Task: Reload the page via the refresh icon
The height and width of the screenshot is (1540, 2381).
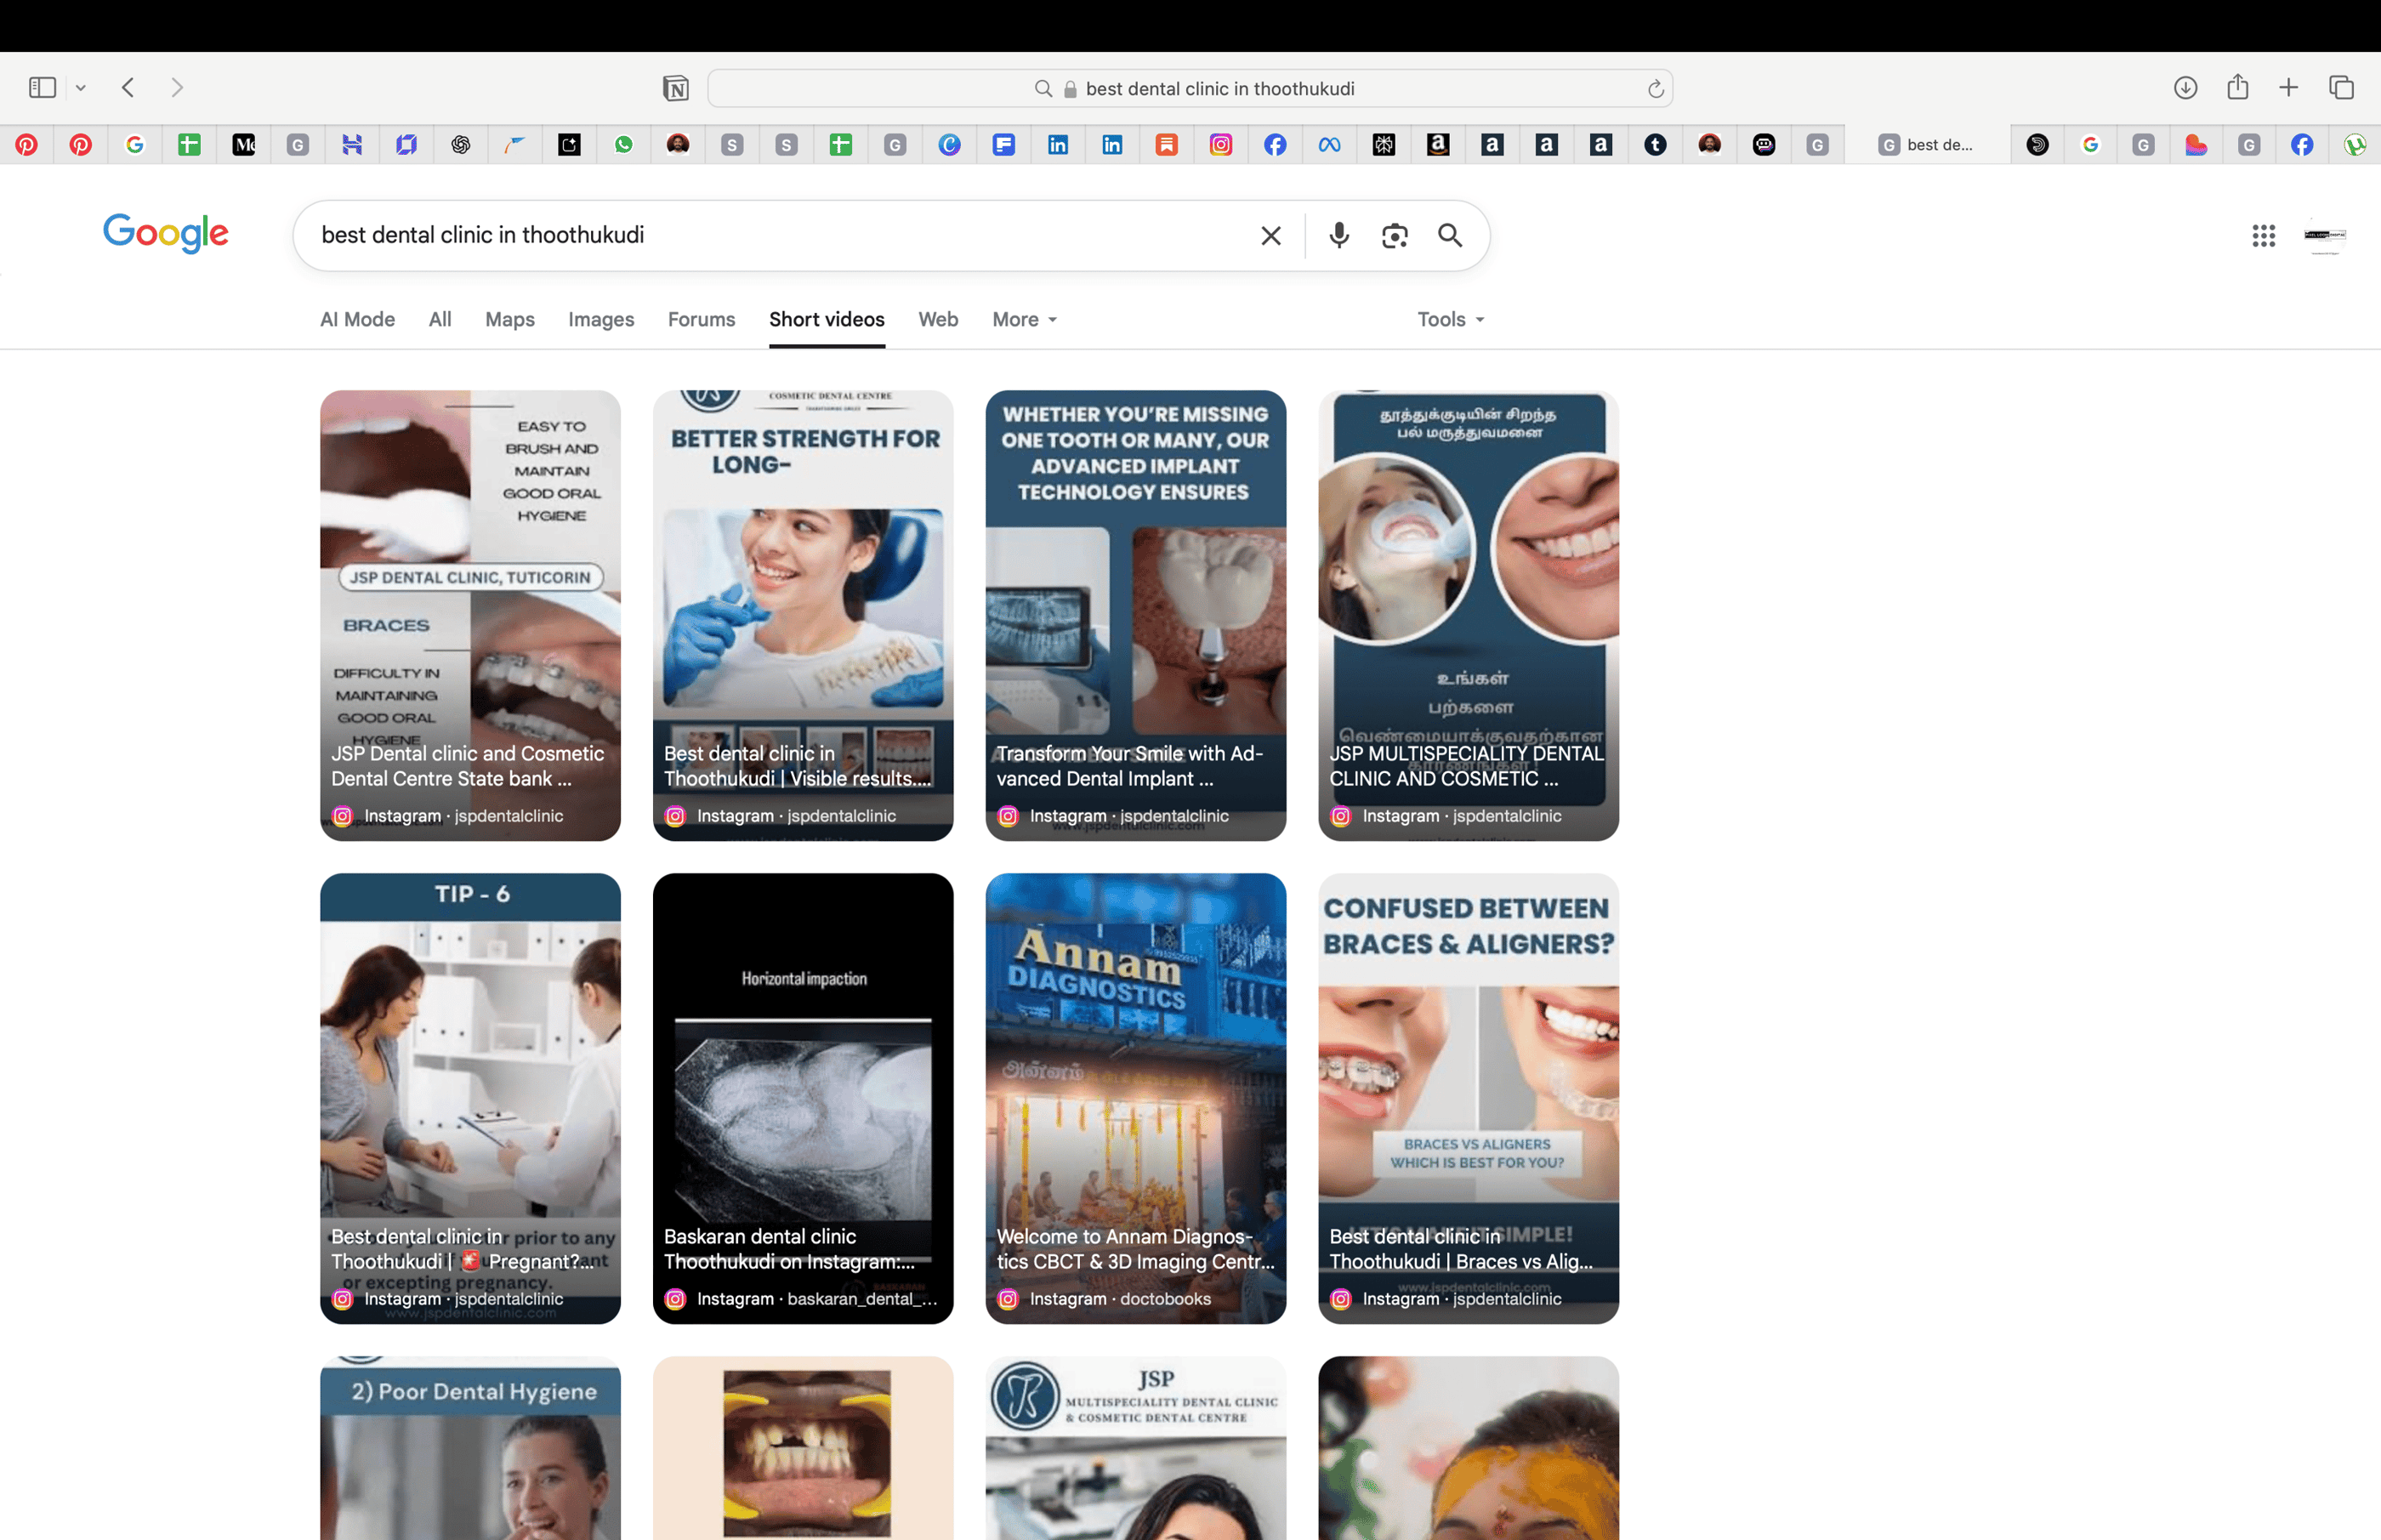Action: tap(1655, 88)
